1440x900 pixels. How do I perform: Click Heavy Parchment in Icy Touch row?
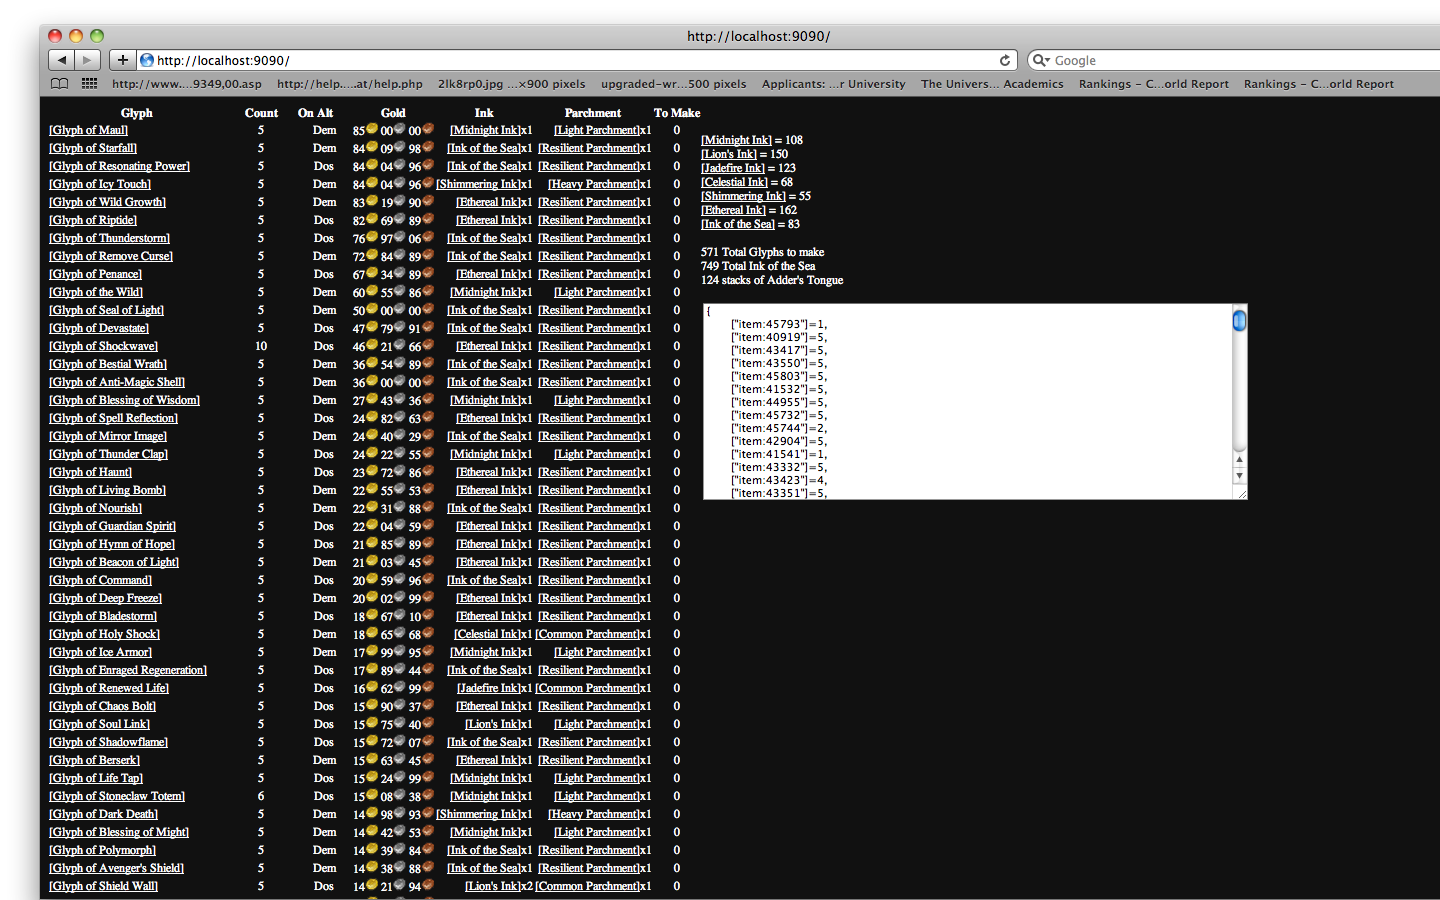tap(594, 184)
